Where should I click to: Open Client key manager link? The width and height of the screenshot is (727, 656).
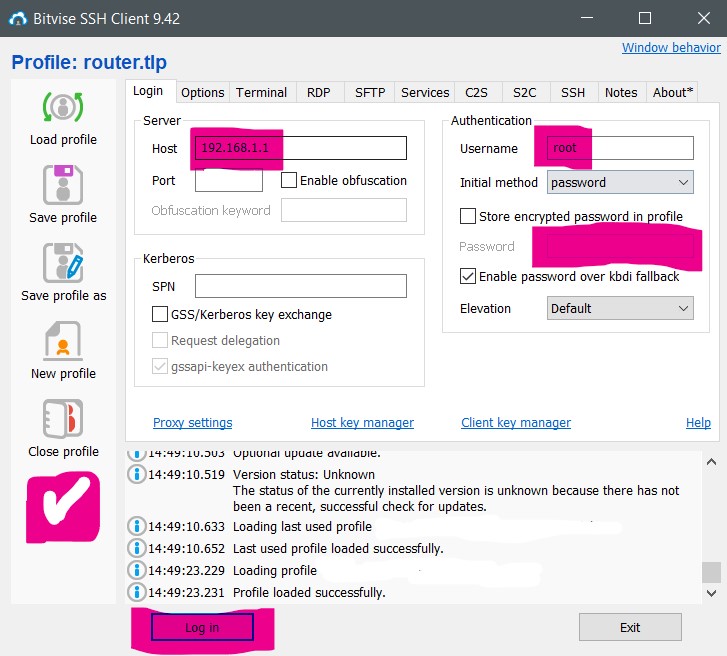point(516,422)
